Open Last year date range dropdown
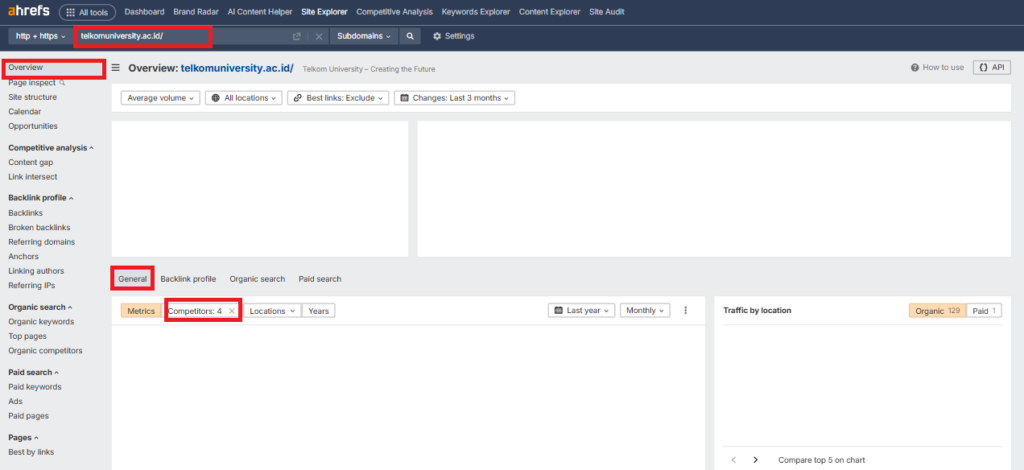Screen dimensions: 1024x470 tap(581, 311)
